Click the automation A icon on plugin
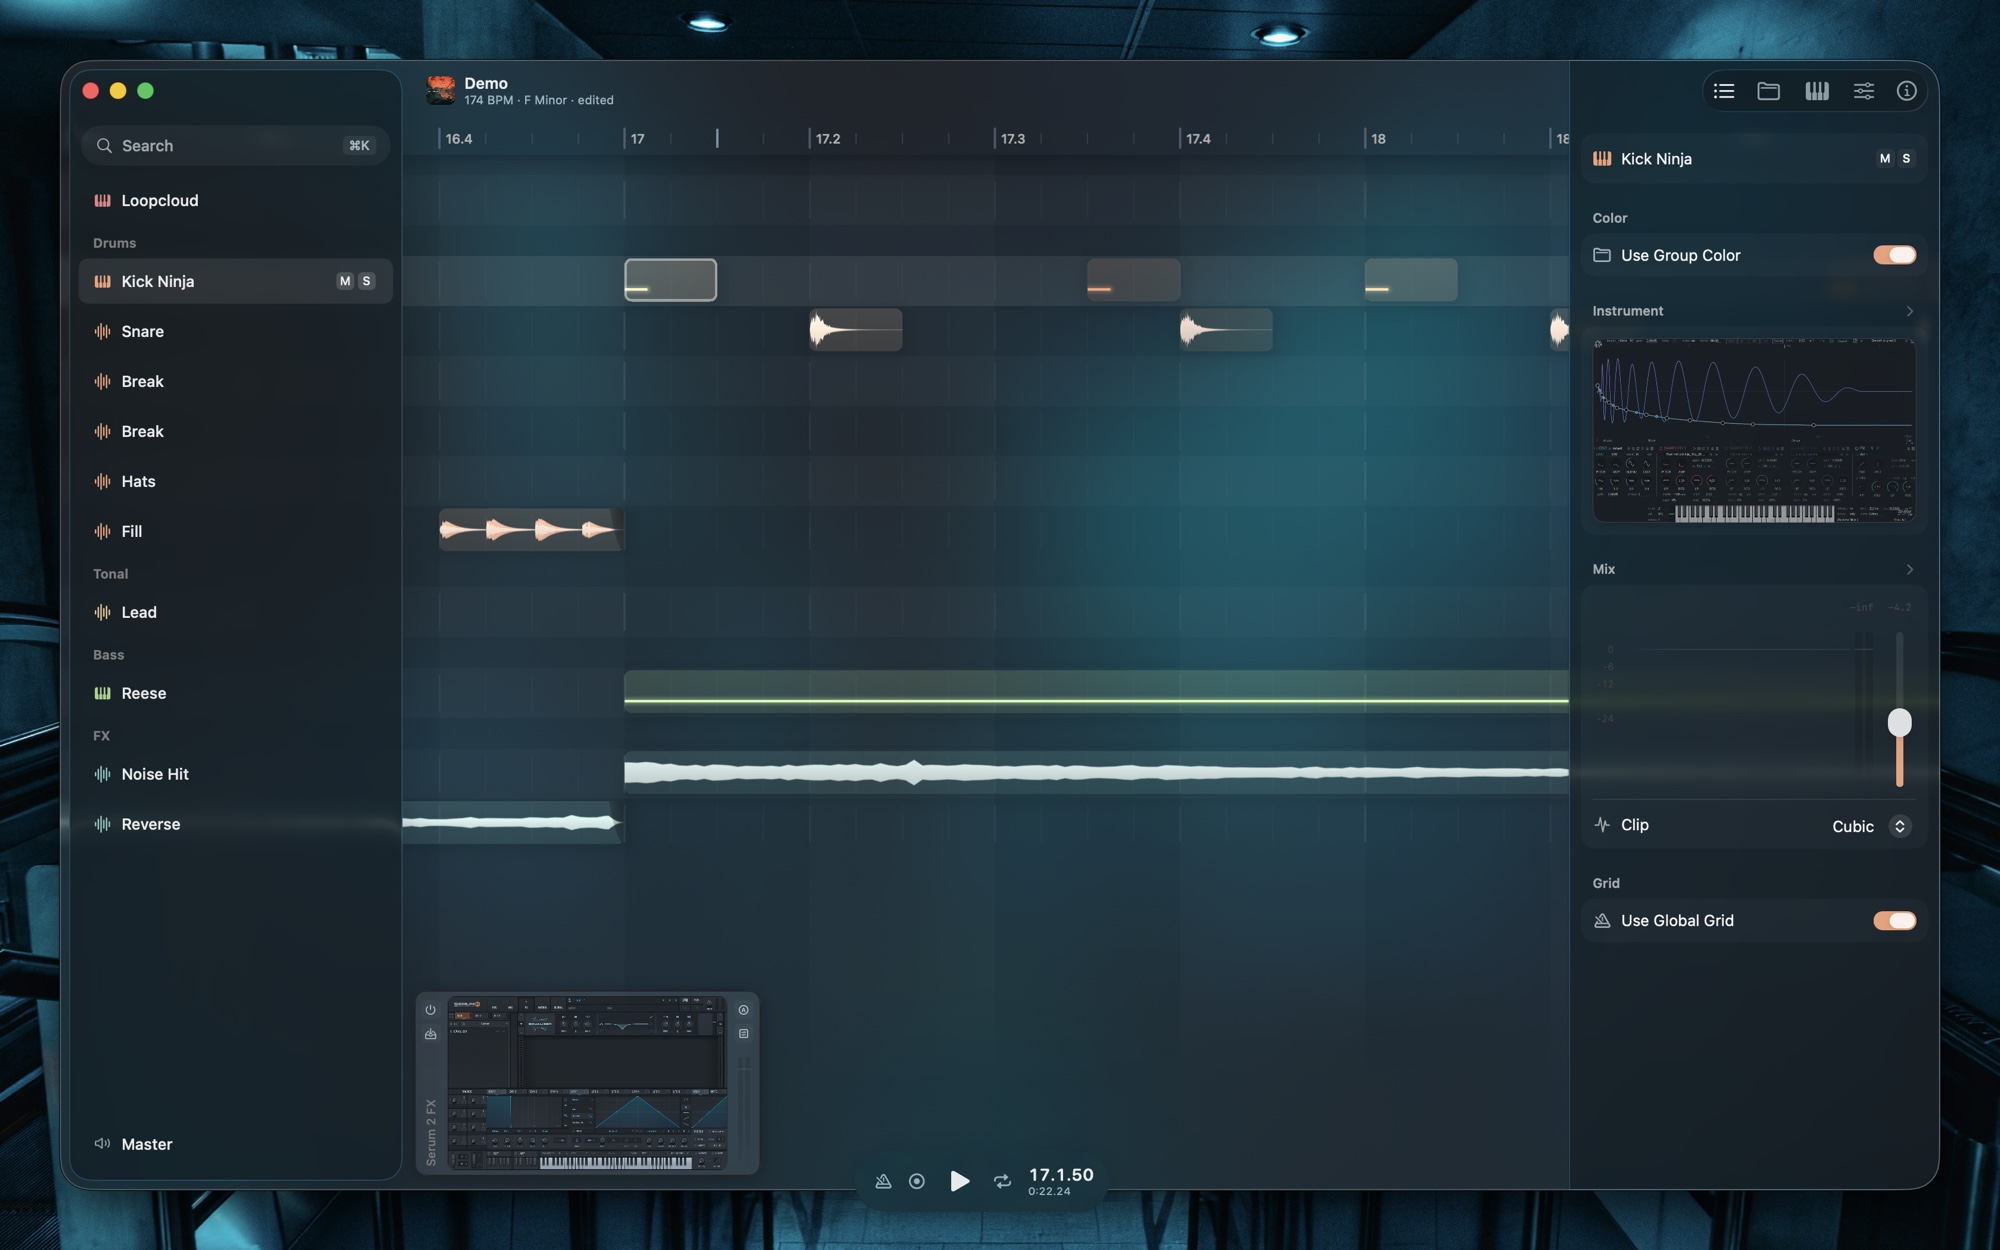 (743, 1010)
